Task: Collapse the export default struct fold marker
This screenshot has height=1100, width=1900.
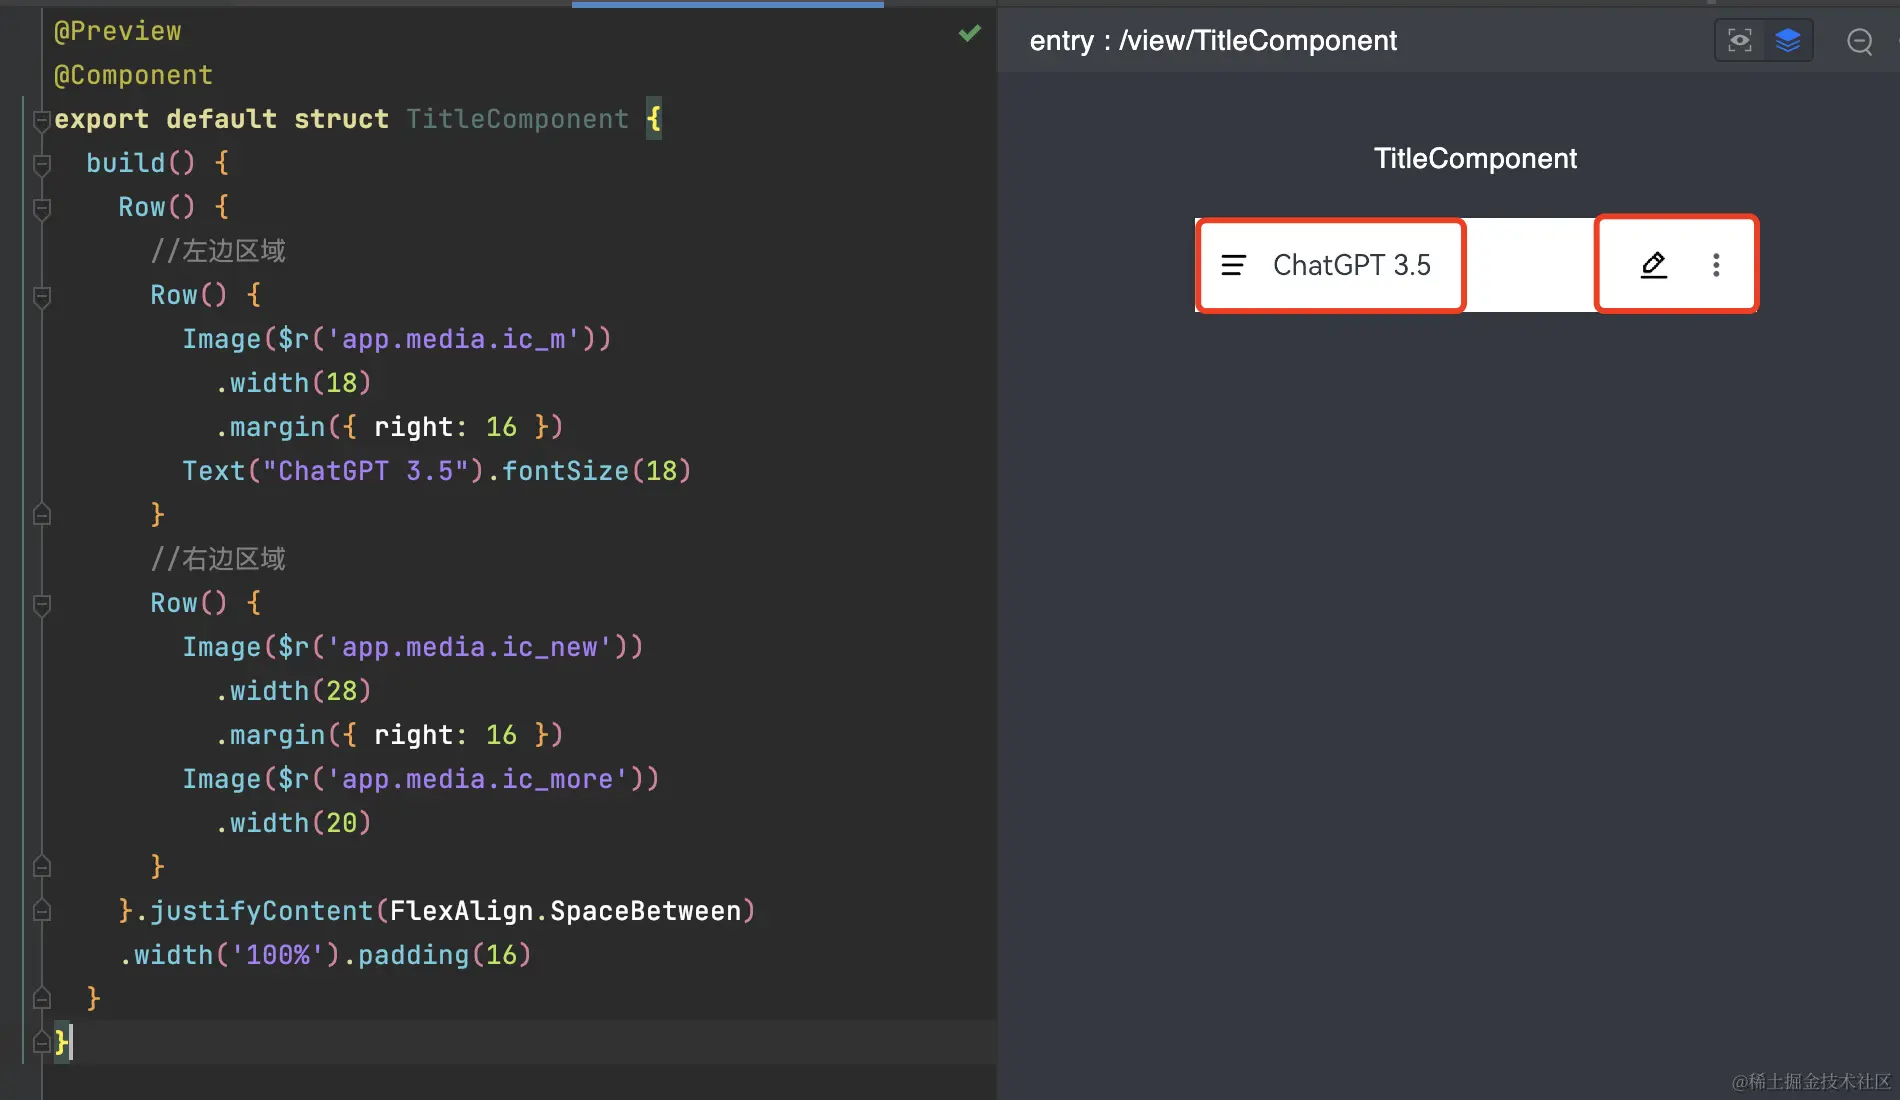Action: click(42, 121)
